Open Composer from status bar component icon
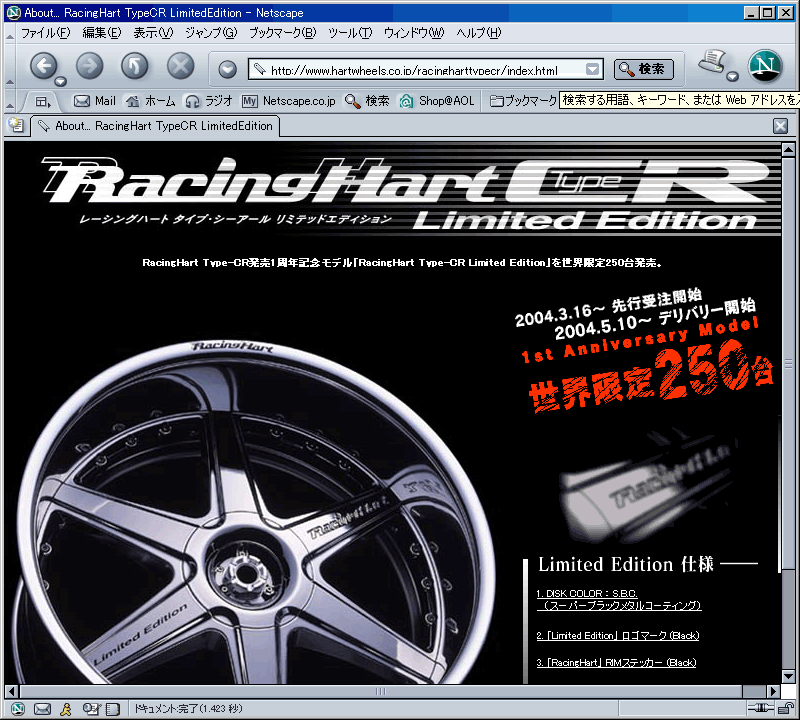 click(91, 709)
